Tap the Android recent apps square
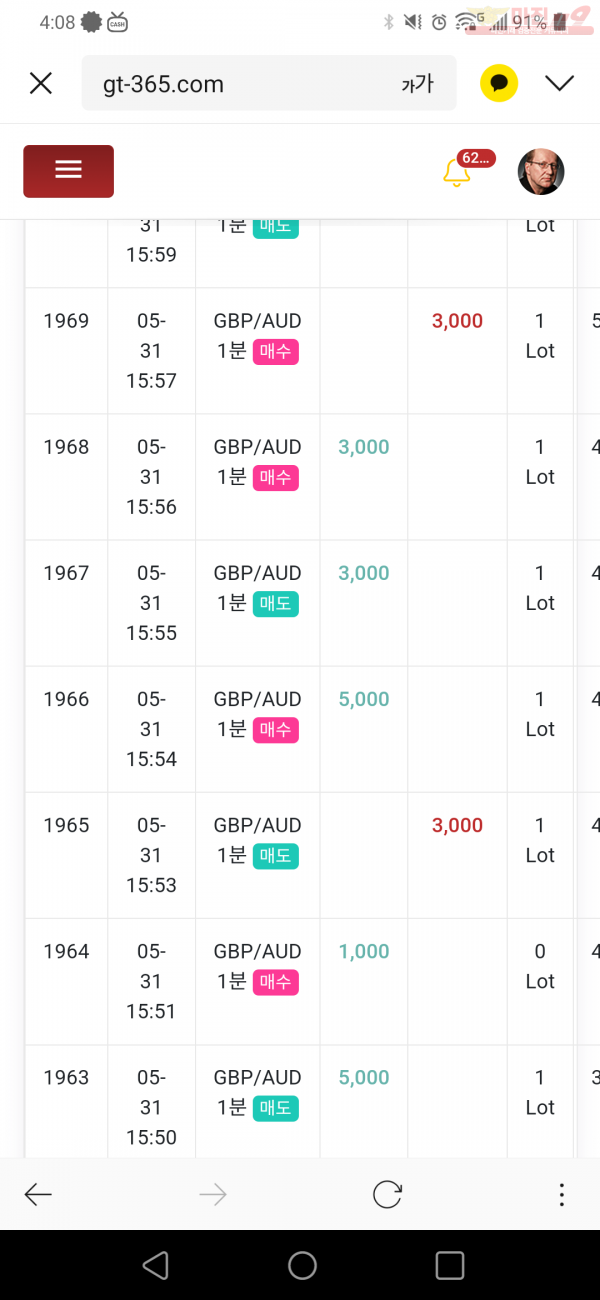The height and width of the screenshot is (1300, 600). click(450, 1265)
